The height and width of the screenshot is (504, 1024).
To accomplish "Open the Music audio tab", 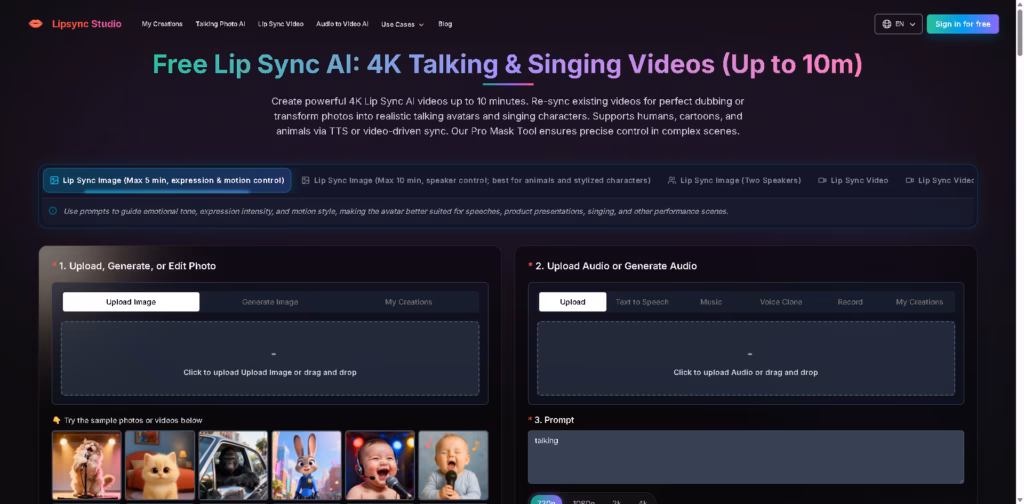I will (x=711, y=302).
